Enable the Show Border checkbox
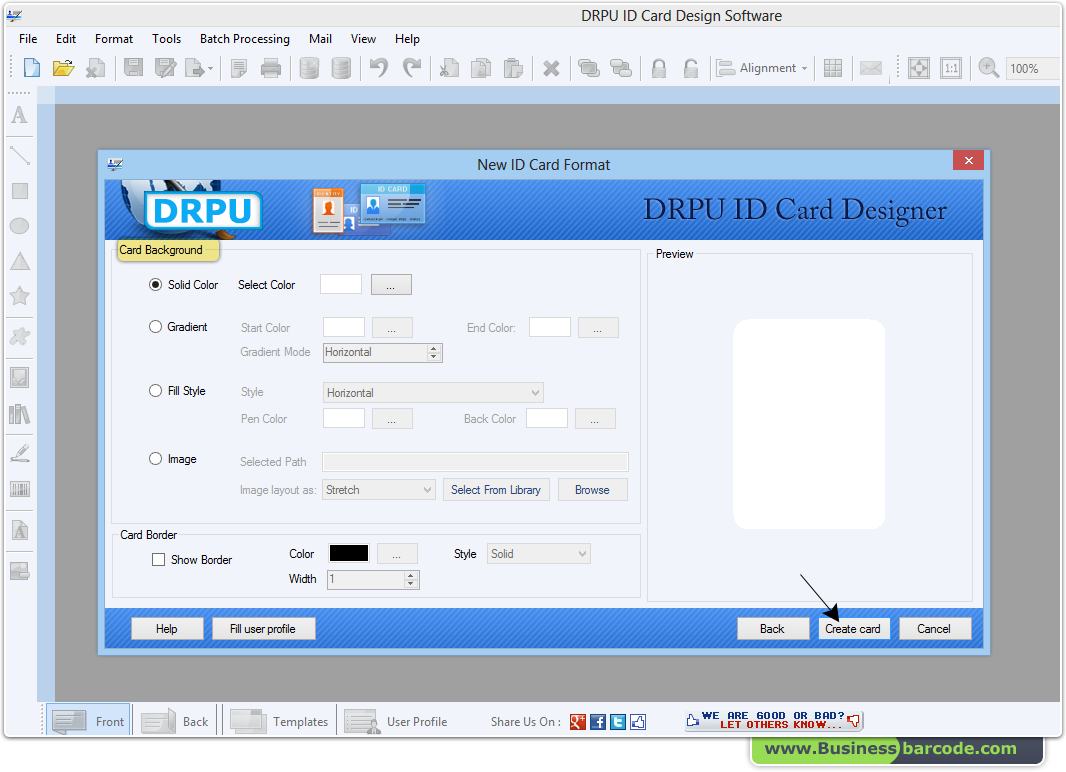 point(158,559)
